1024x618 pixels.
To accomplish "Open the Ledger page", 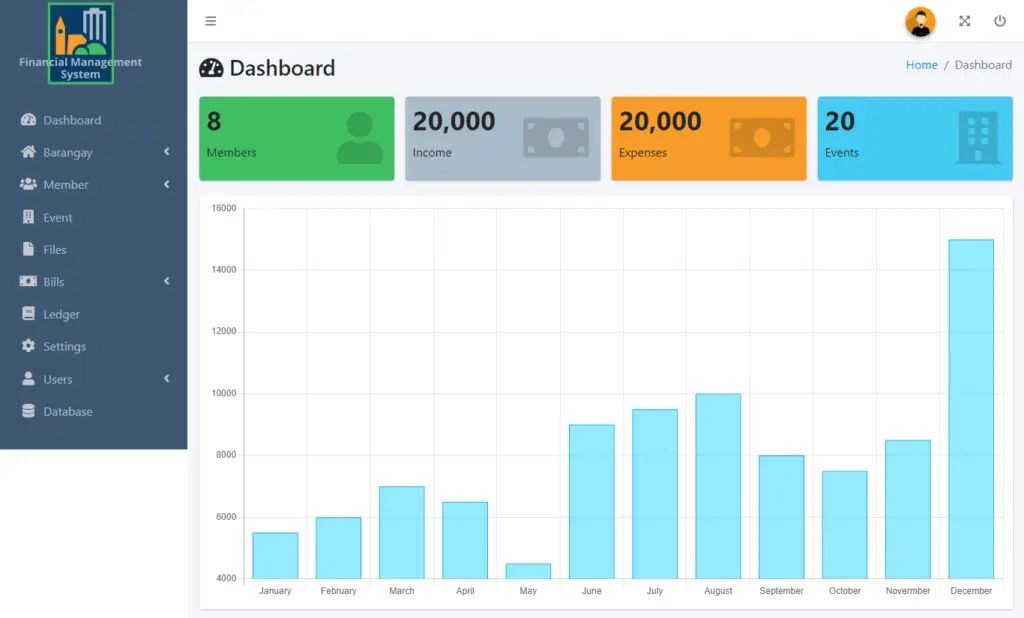I will 63,314.
